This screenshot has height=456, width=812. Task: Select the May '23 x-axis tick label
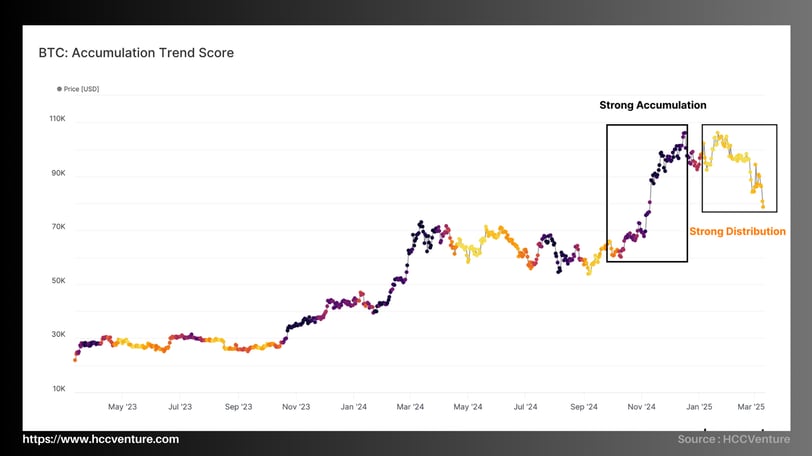122,407
